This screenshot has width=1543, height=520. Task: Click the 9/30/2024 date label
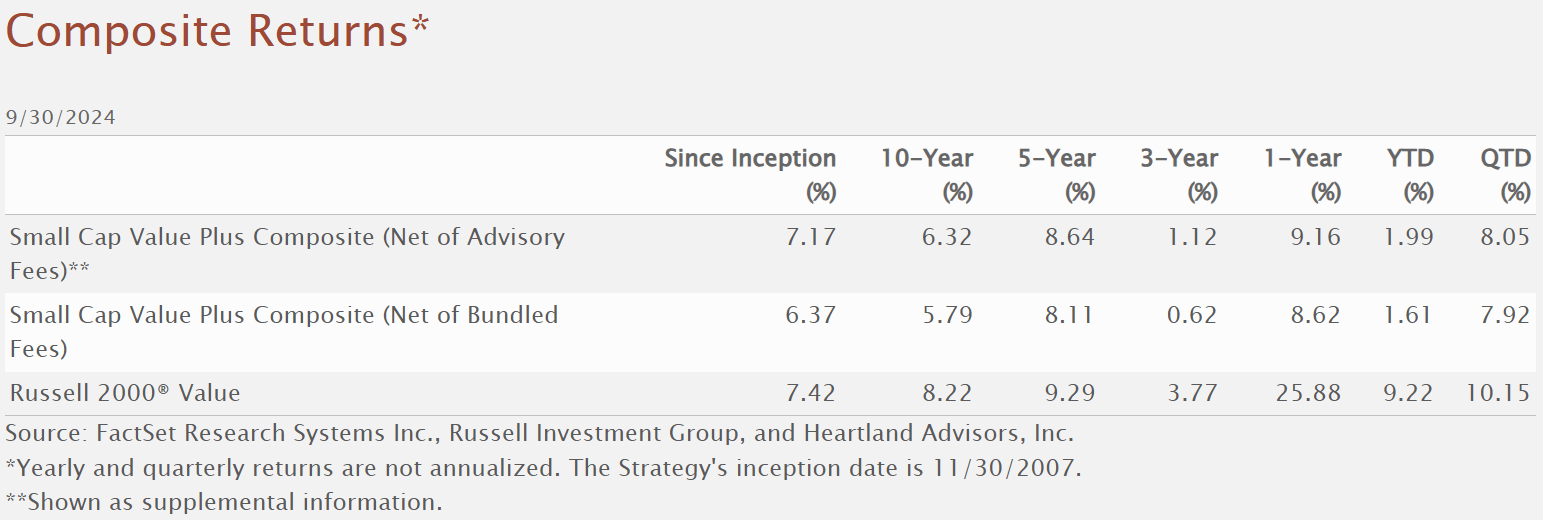tap(61, 118)
